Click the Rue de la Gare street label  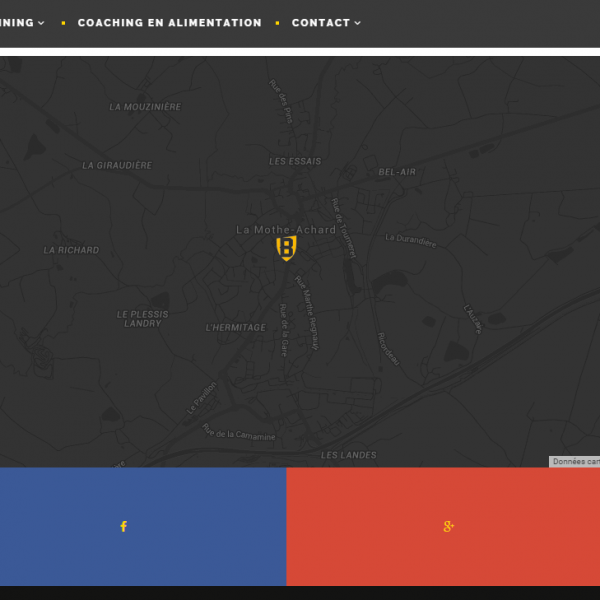point(284,330)
